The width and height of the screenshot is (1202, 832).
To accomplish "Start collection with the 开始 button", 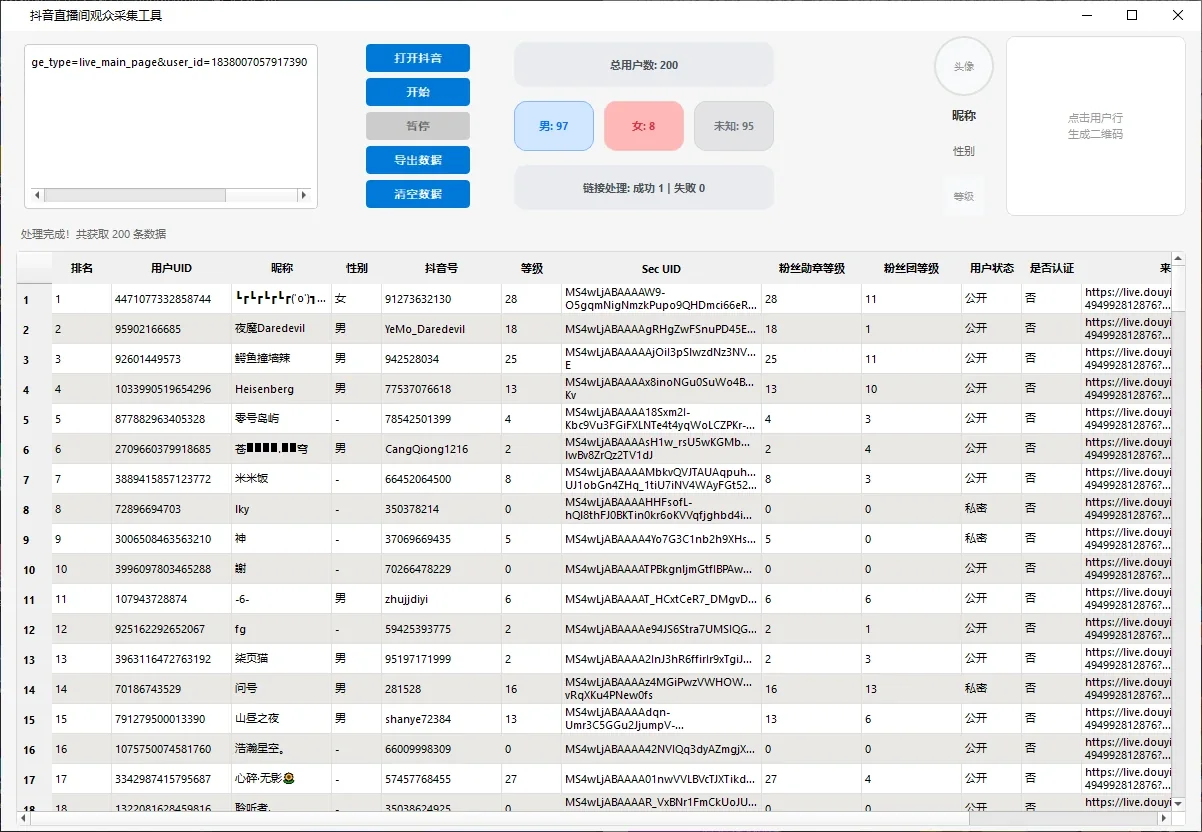I will click(x=418, y=92).
